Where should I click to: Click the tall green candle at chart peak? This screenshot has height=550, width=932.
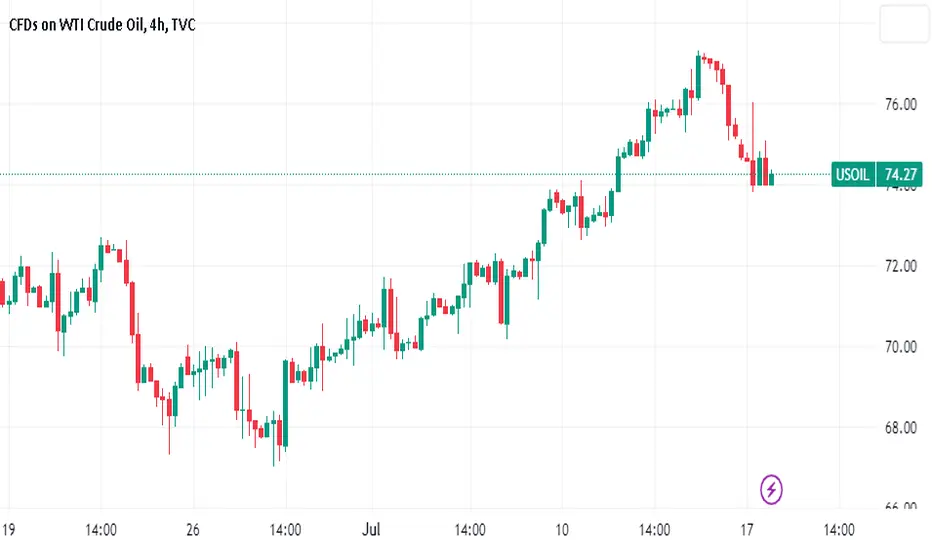pos(698,76)
